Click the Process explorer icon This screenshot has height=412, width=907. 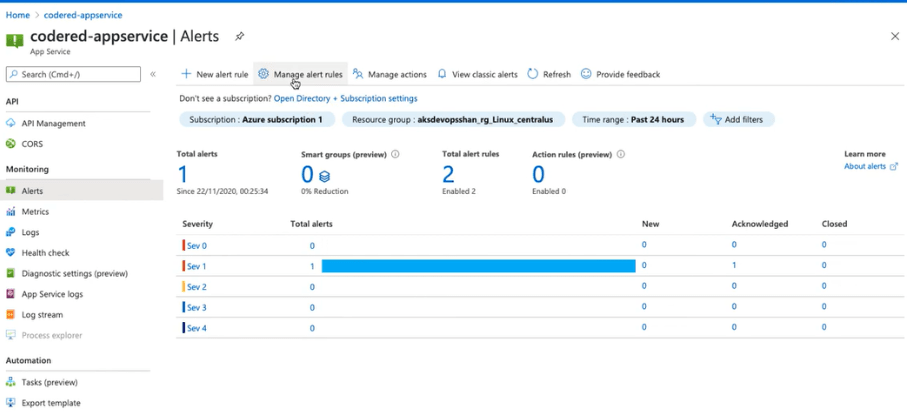click(10, 335)
